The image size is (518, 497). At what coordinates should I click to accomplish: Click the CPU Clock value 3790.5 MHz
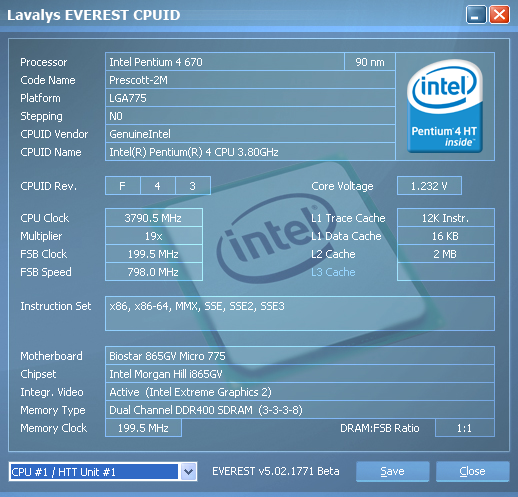click(154, 218)
